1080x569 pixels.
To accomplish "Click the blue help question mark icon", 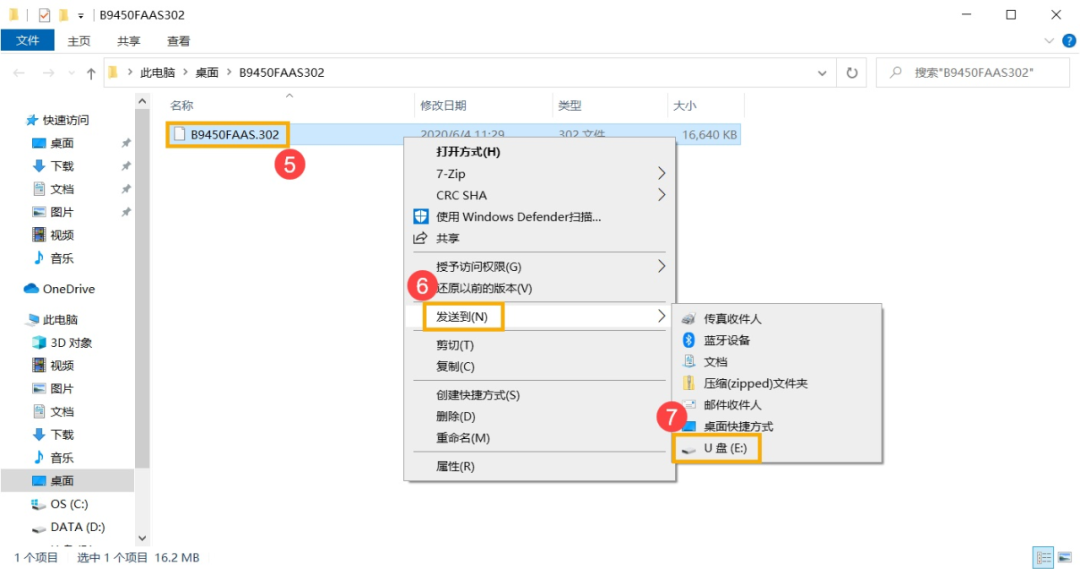I will pyautogui.click(x=1069, y=41).
